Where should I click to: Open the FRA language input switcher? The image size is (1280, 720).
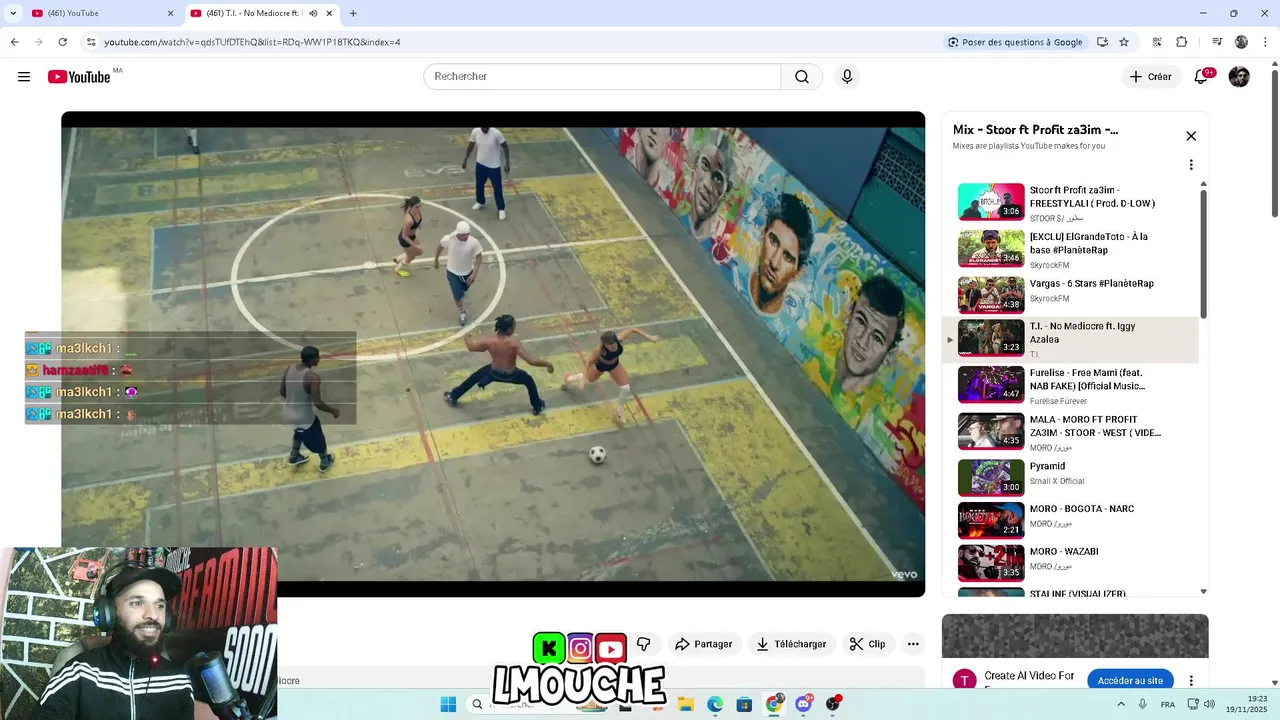pyautogui.click(x=1168, y=704)
